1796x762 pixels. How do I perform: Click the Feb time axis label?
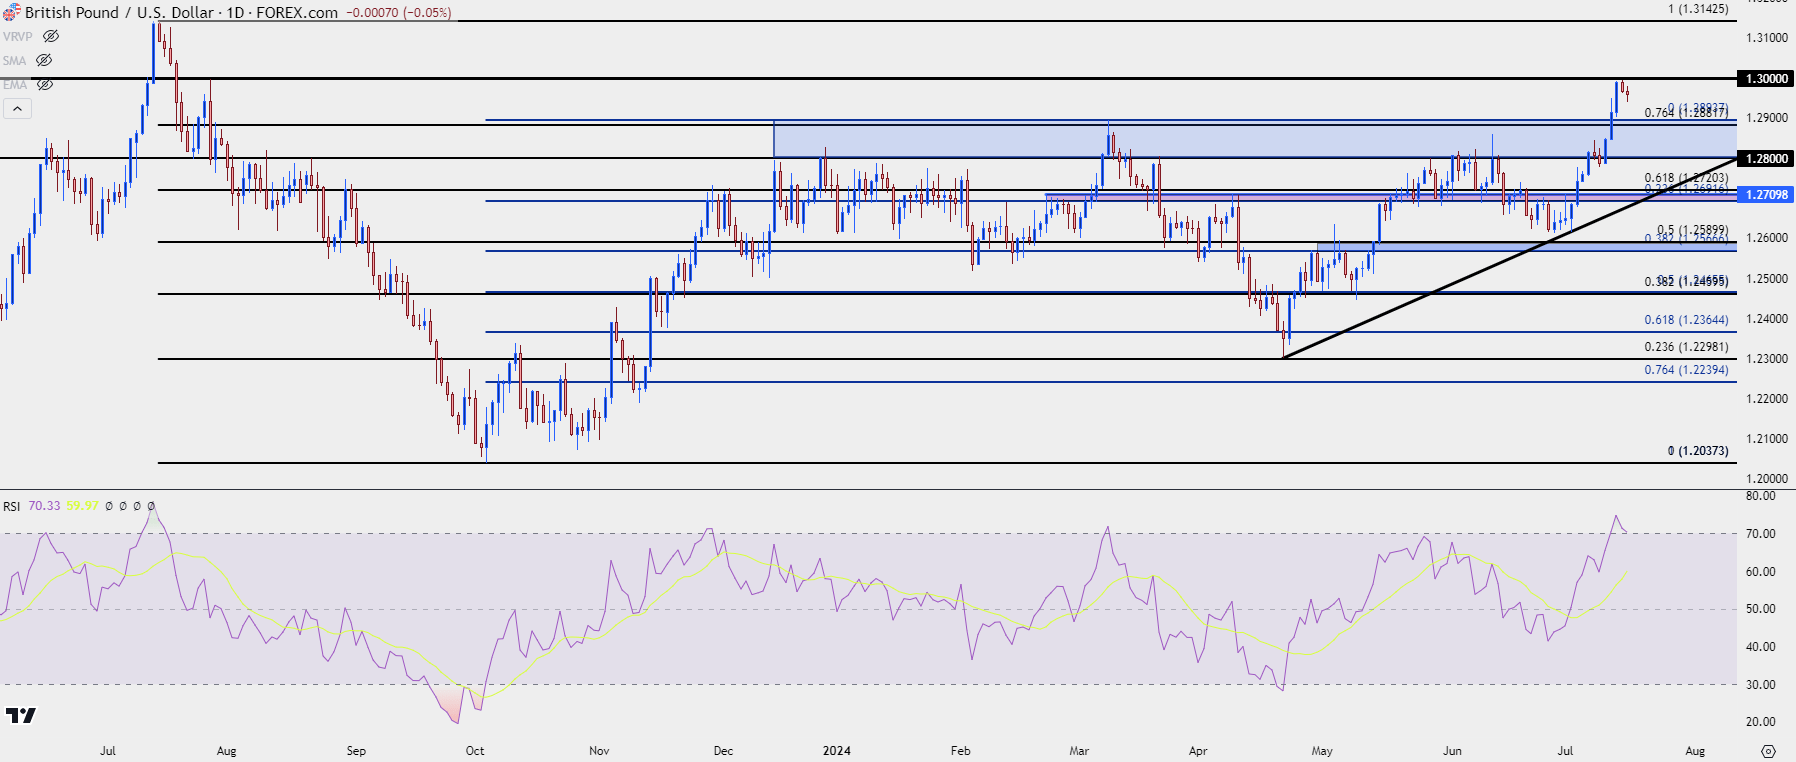tap(960, 751)
